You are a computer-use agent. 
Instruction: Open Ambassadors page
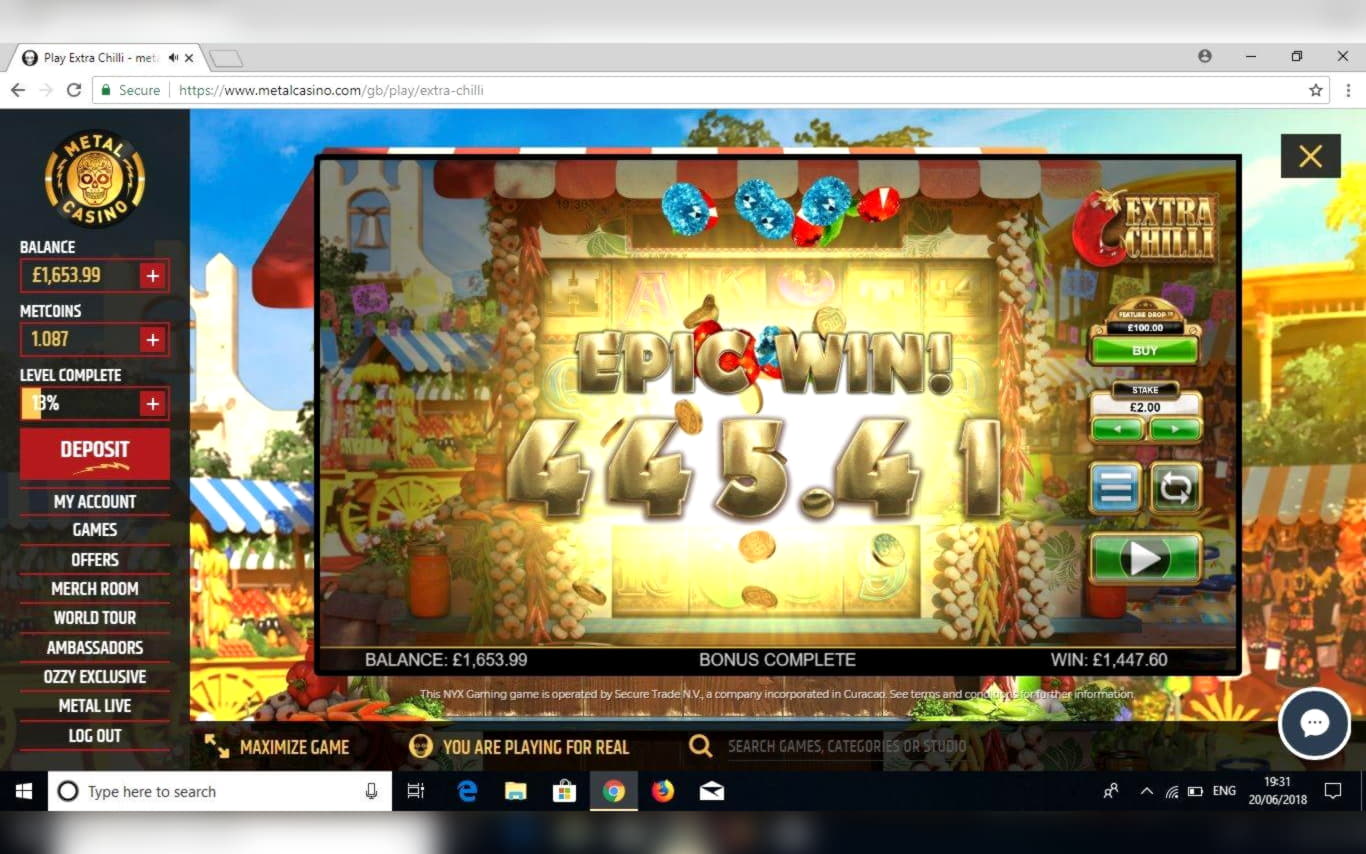tap(95, 647)
